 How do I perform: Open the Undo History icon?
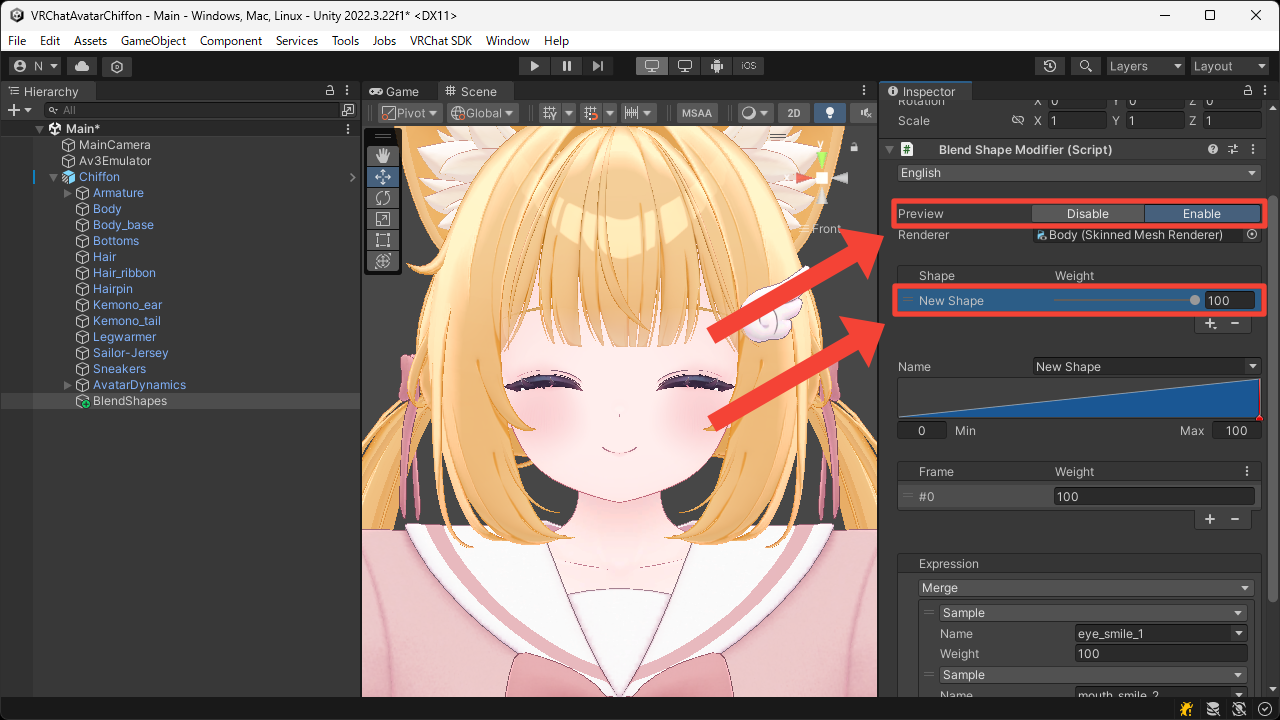[1049, 66]
